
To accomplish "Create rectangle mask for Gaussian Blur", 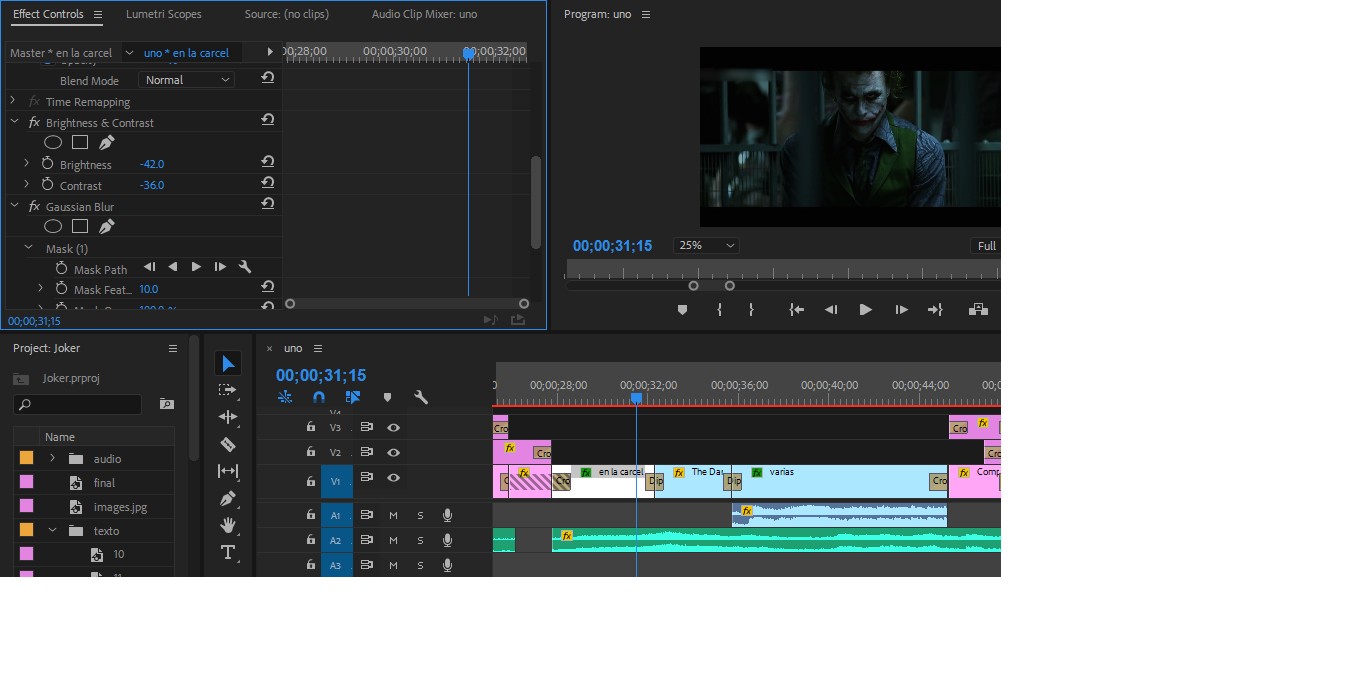I will pos(80,226).
